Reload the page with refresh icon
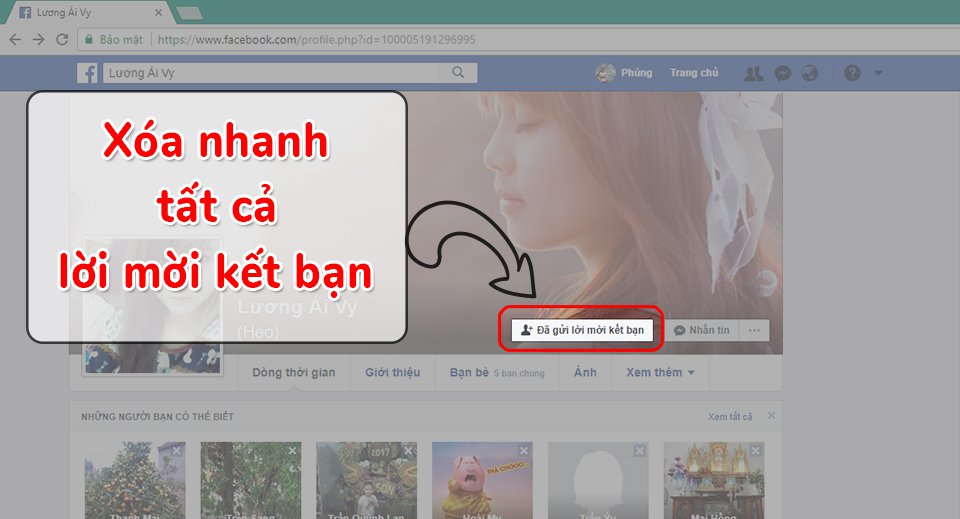The height and width of the screenshot is (519, 960). tap(62, 40)
